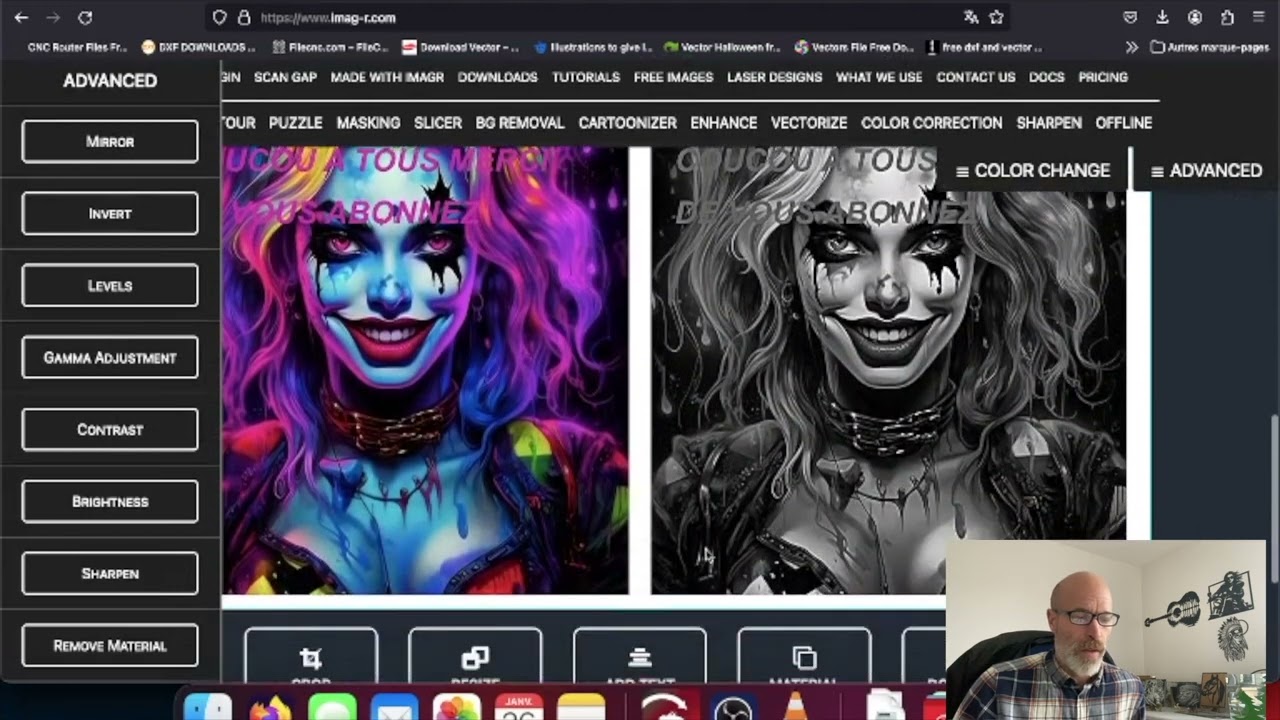1280x720 pixels.
Task: Select the Add Text tool icon
Action: [x=640, y=657]
